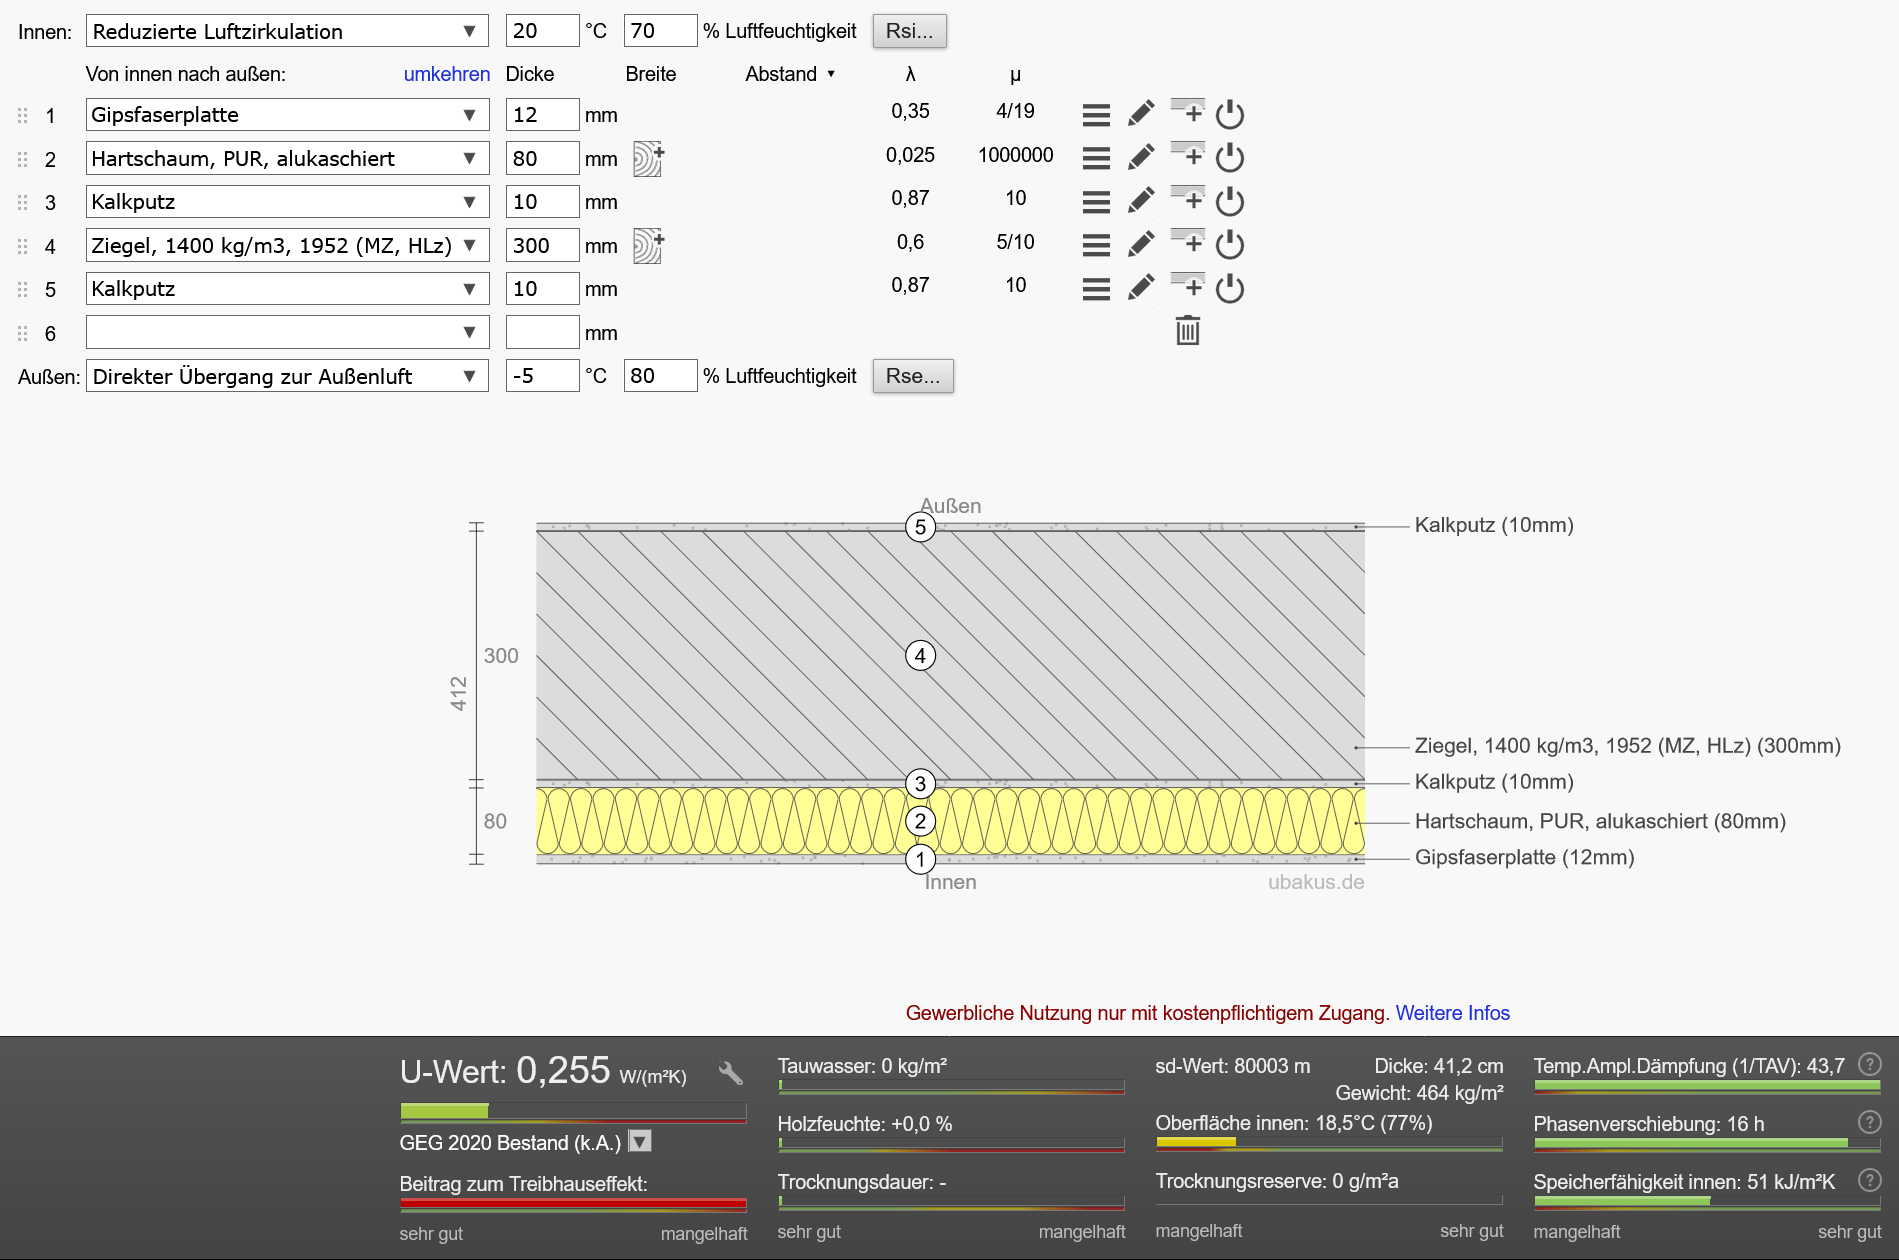This screenshot has height=1260, width=1899.
Task: Click the pencil edit icon for Gipsfaserplatte
Action: 1141,114
